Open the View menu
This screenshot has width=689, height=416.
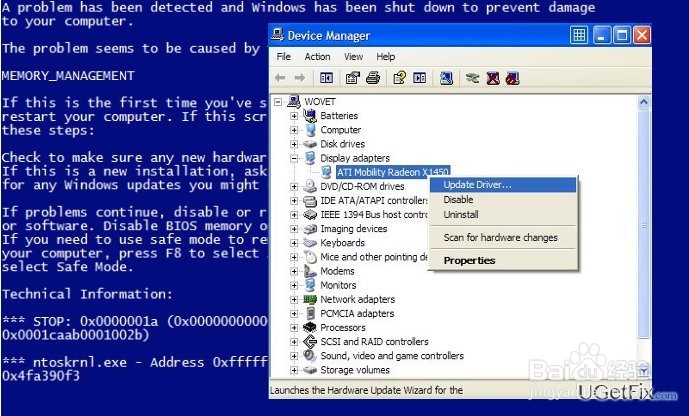pos(353,57)
